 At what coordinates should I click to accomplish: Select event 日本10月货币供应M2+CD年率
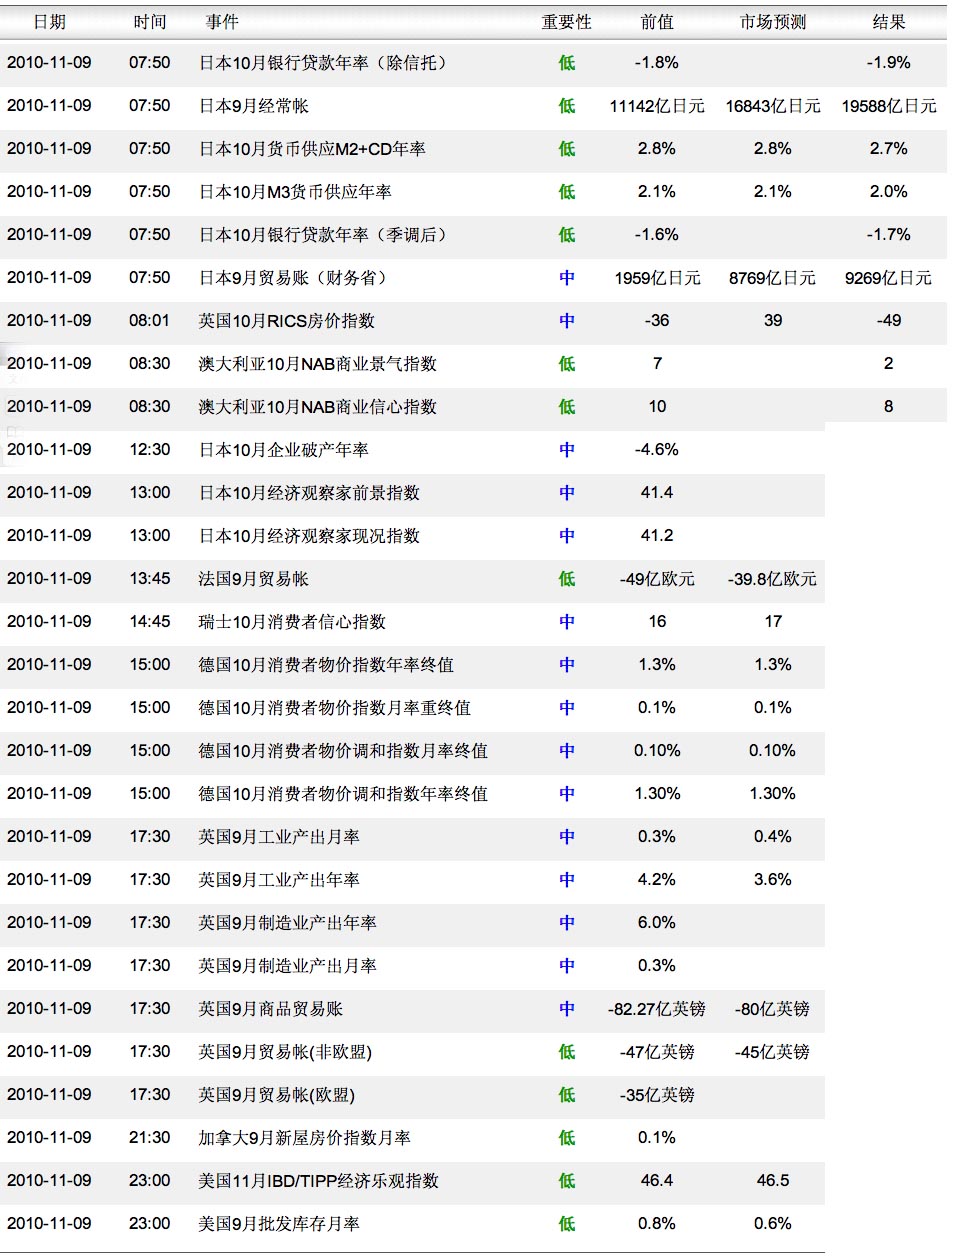click(312, 149)
